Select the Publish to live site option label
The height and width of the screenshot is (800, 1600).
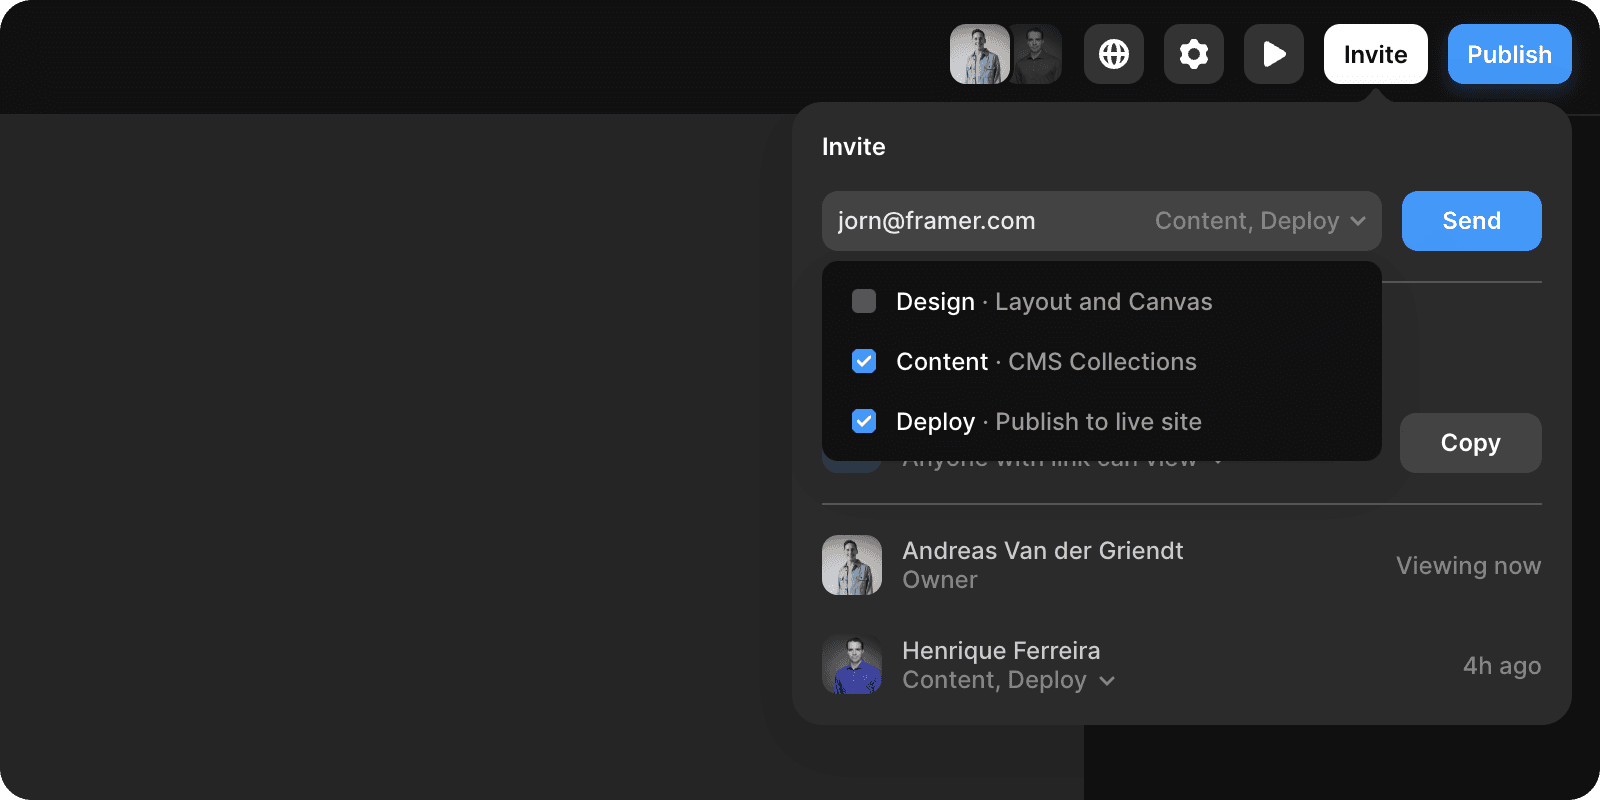1098,422
